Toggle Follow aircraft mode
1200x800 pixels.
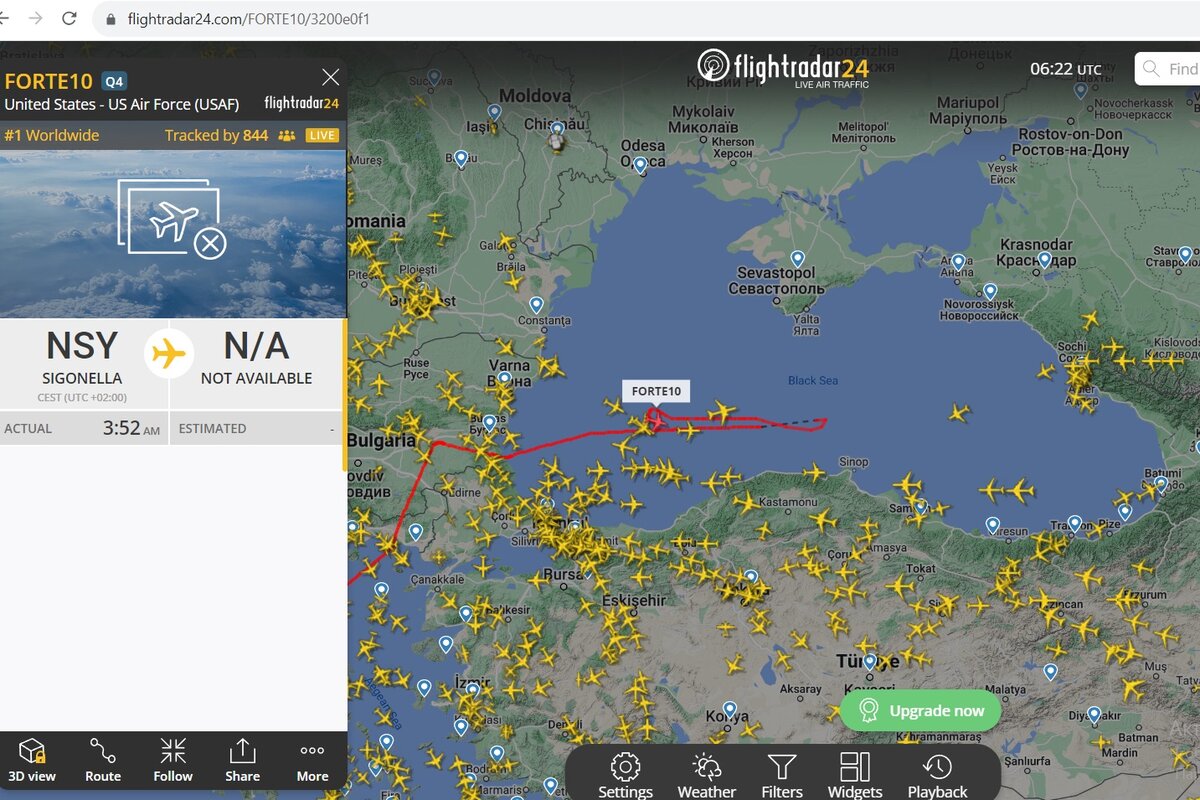pyautogui.click(x=173, y=760)
